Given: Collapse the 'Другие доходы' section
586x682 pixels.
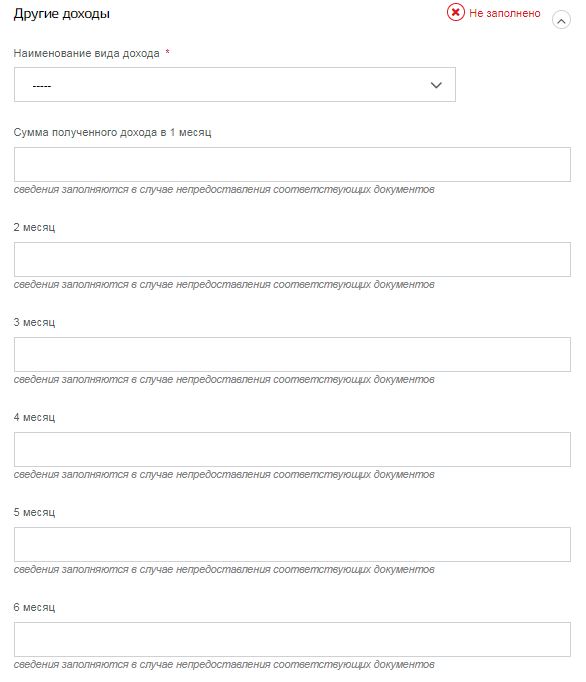Looking at the screenshot, I should click(561, 20).
